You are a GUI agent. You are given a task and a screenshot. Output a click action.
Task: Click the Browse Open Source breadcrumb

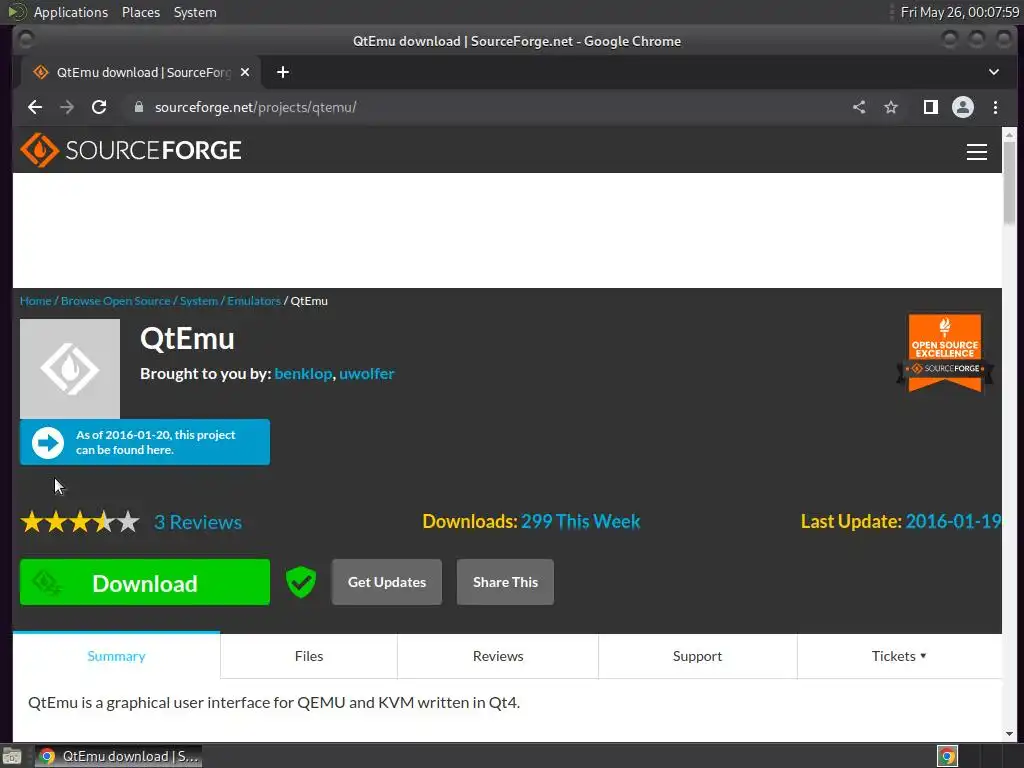116,301
